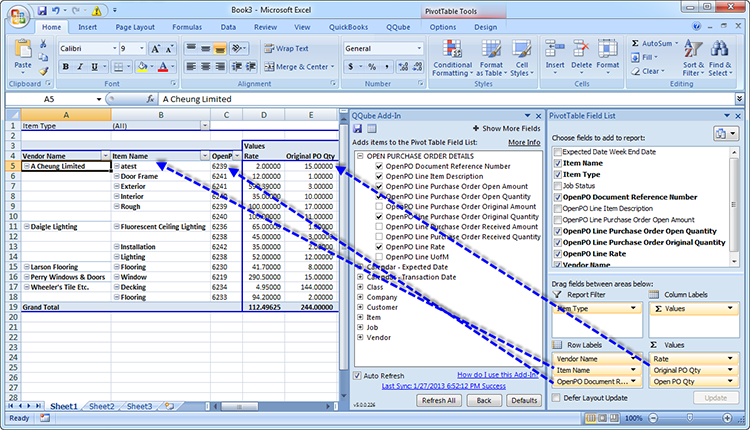The width and height of the screenshot is (750, 430).
Task: Click the Refresh All button
Action: 439,399
